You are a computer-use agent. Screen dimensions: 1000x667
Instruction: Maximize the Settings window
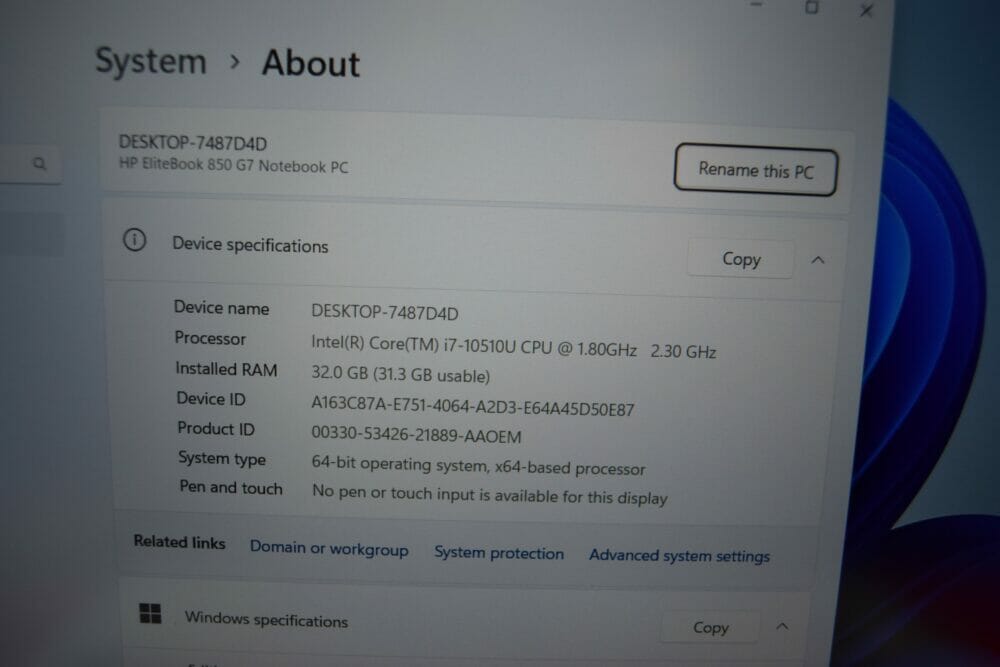(812, 7)
